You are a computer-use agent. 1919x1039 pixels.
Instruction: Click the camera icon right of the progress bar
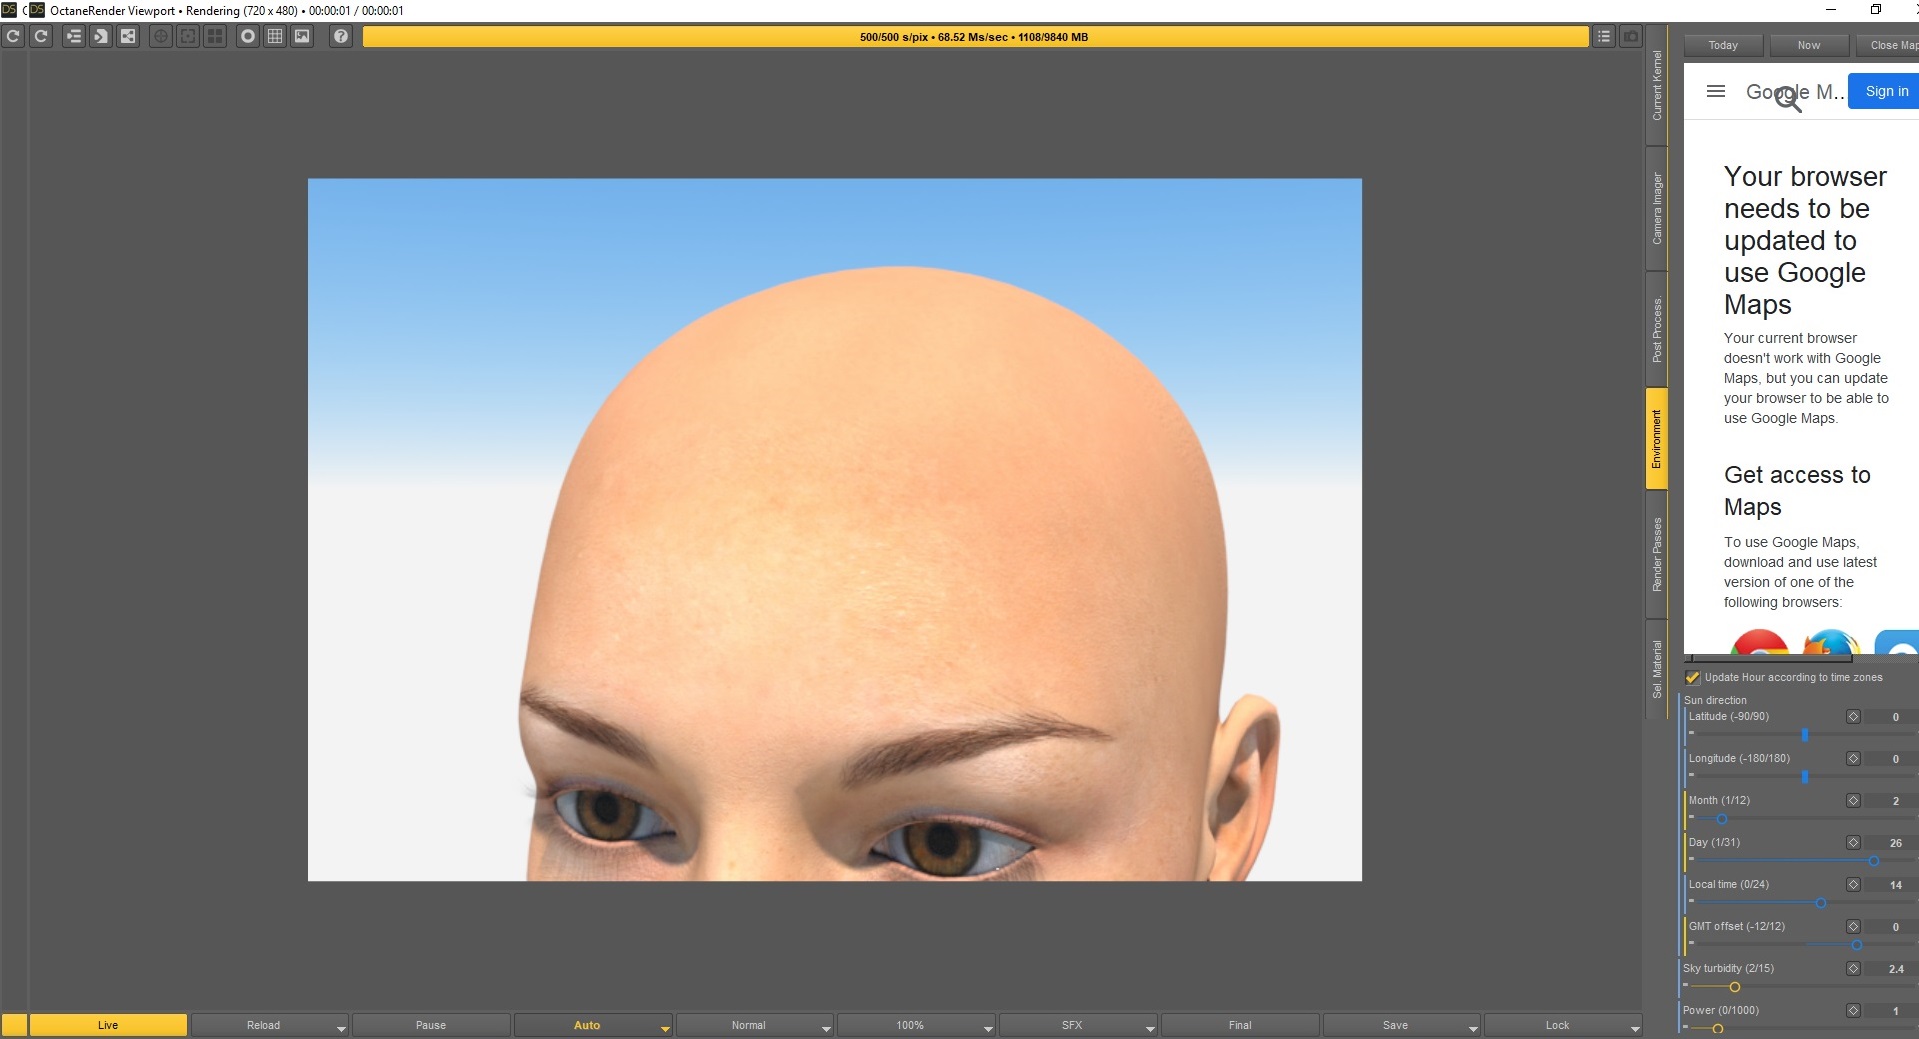(1631, 36)
